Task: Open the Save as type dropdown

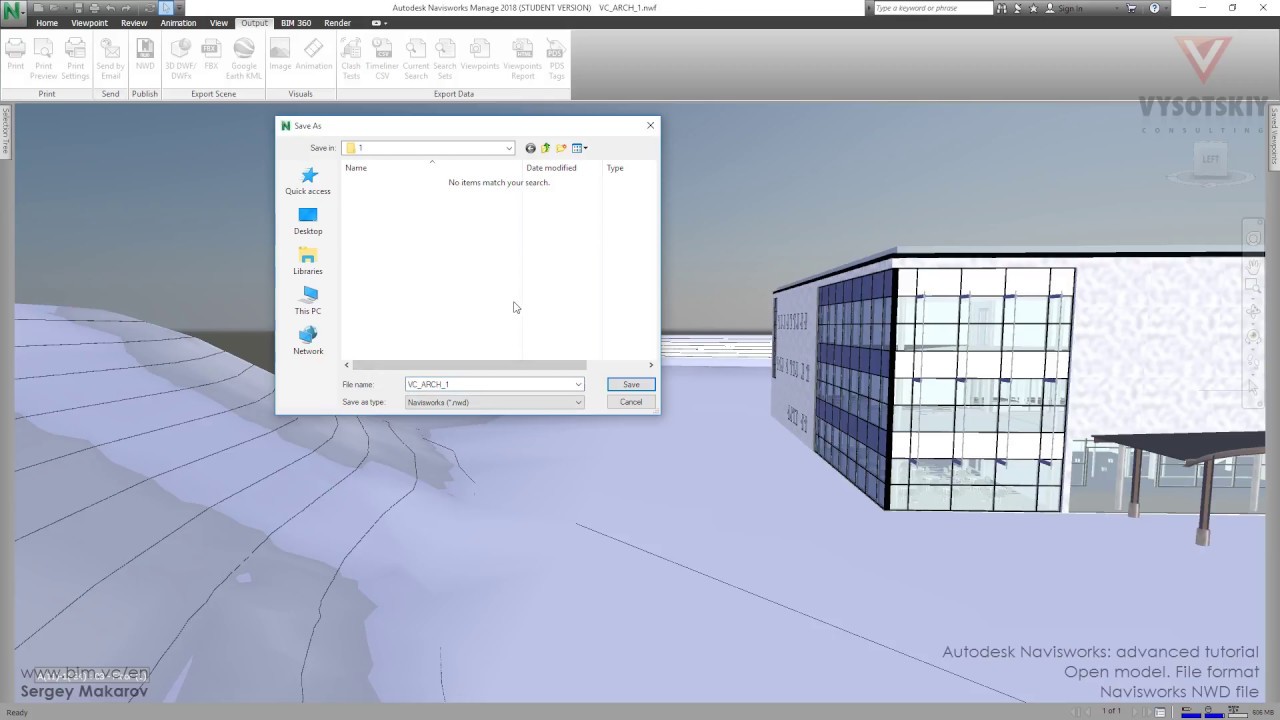Action: coord(578,402)
